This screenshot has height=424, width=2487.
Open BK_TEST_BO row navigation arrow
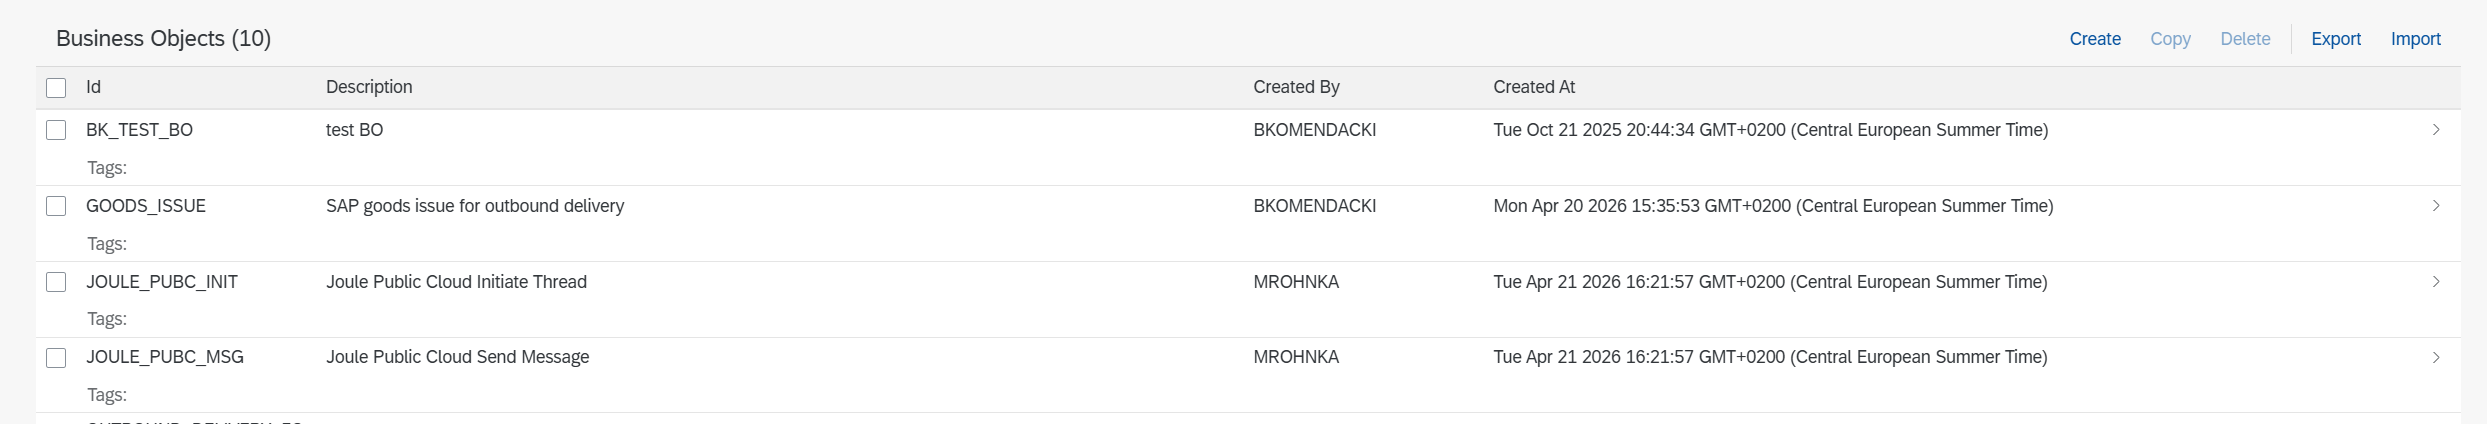click(x=2436, y=130)
